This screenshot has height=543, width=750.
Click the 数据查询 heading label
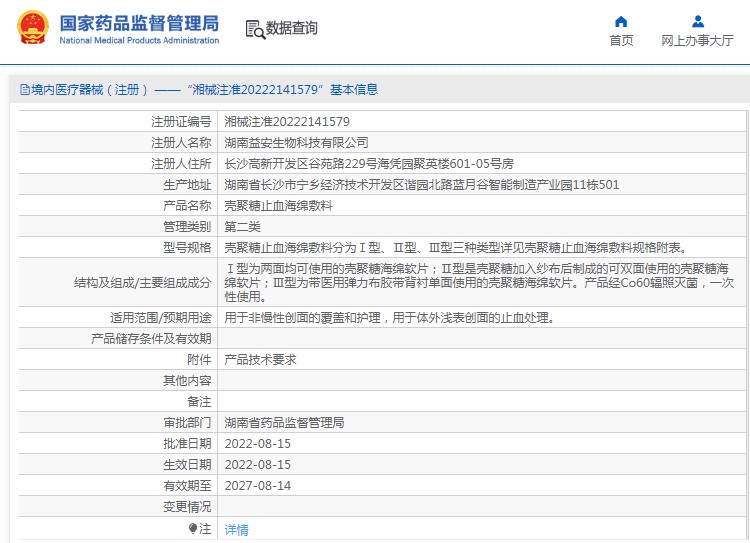(291, 29)
